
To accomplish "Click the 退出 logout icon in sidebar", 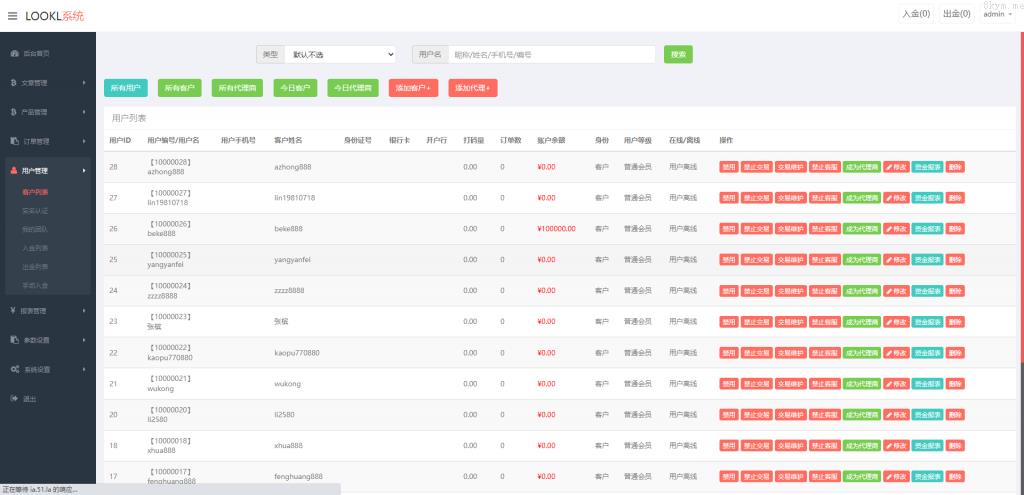I will pyautogui.click(x=14, y=399).
